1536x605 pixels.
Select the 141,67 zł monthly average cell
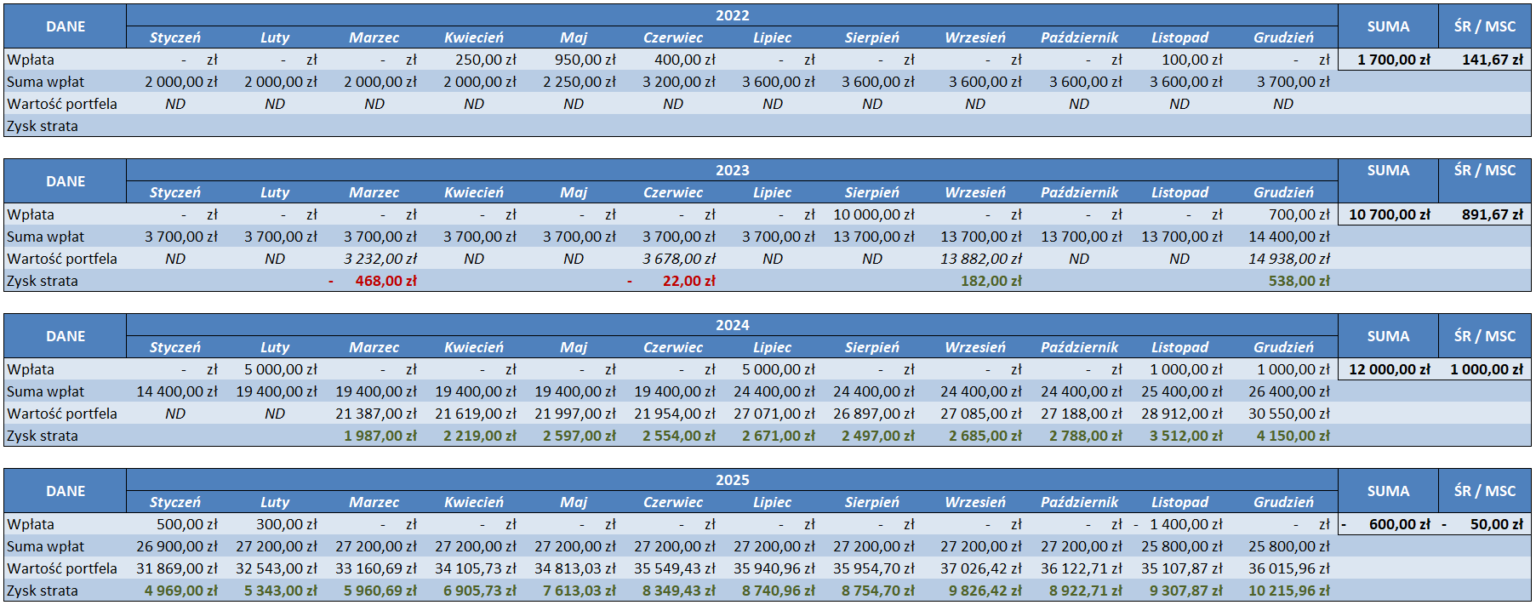[1485, 60]
